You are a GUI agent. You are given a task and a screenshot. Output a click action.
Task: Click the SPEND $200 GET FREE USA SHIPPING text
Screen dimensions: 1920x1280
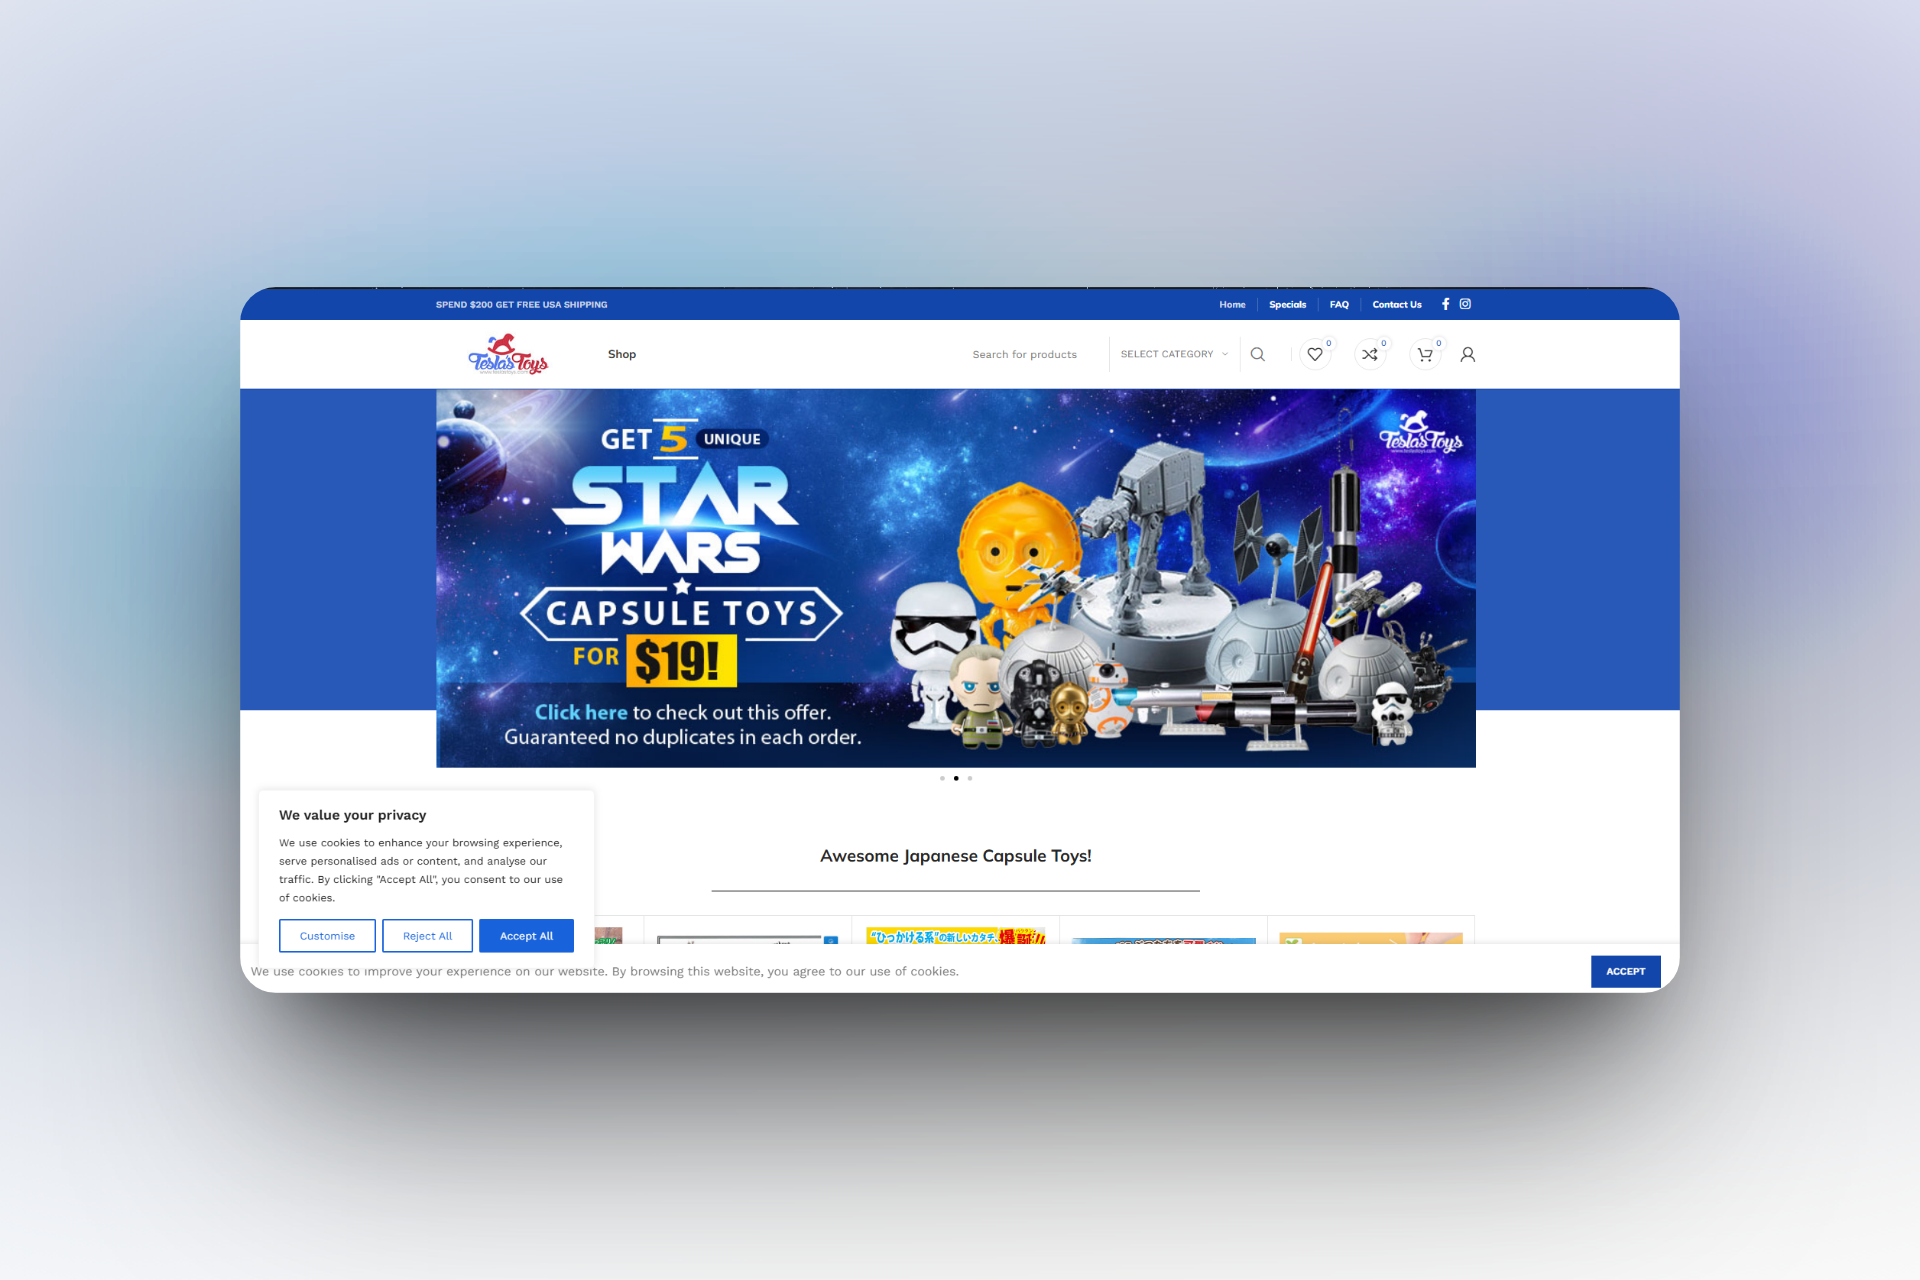521,305
